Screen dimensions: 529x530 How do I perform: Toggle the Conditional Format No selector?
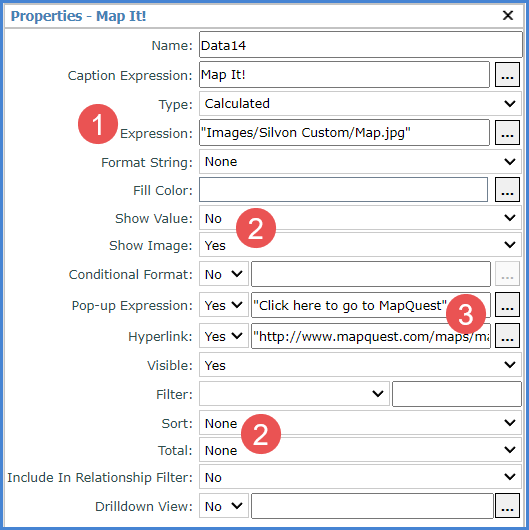pyautogui.click(x=224, y=274)
